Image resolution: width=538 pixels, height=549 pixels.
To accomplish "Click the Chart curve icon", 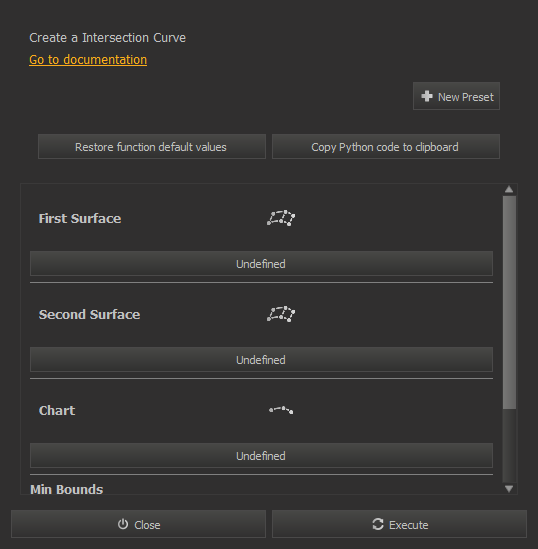I will (x=281, y=410).
